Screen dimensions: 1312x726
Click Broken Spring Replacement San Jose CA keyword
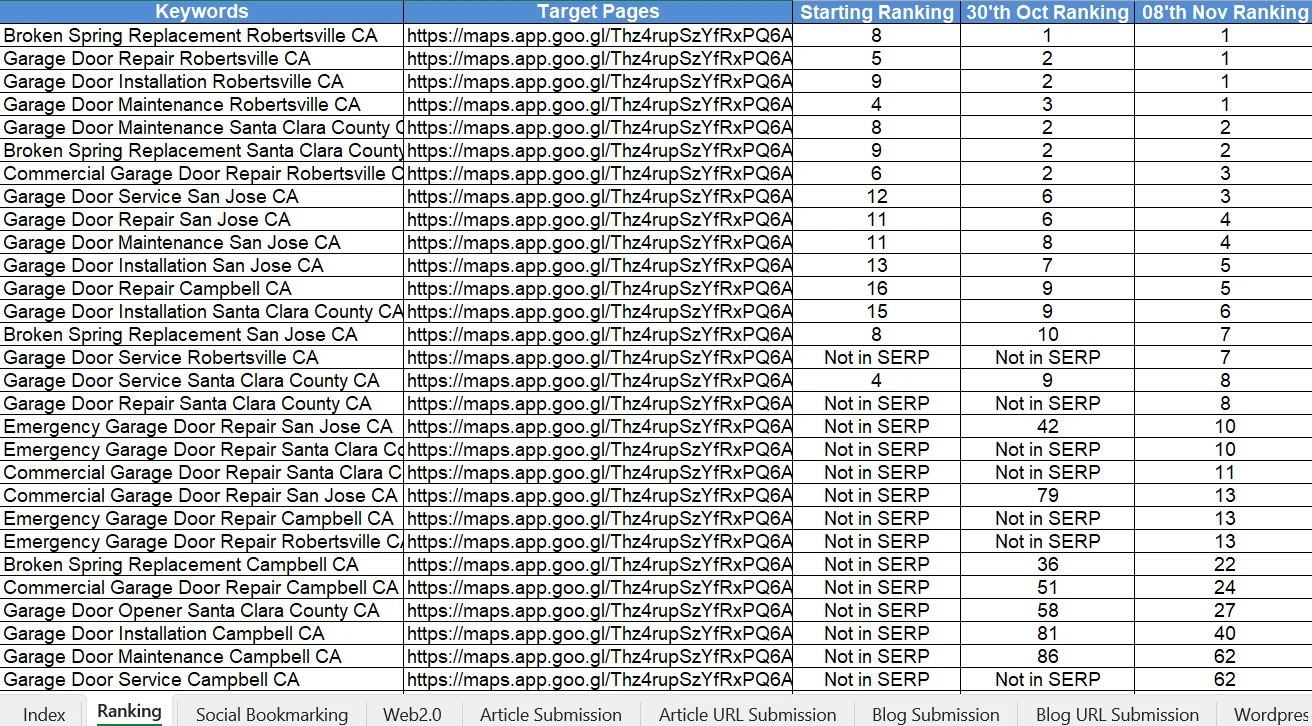[x=202, y=334]
